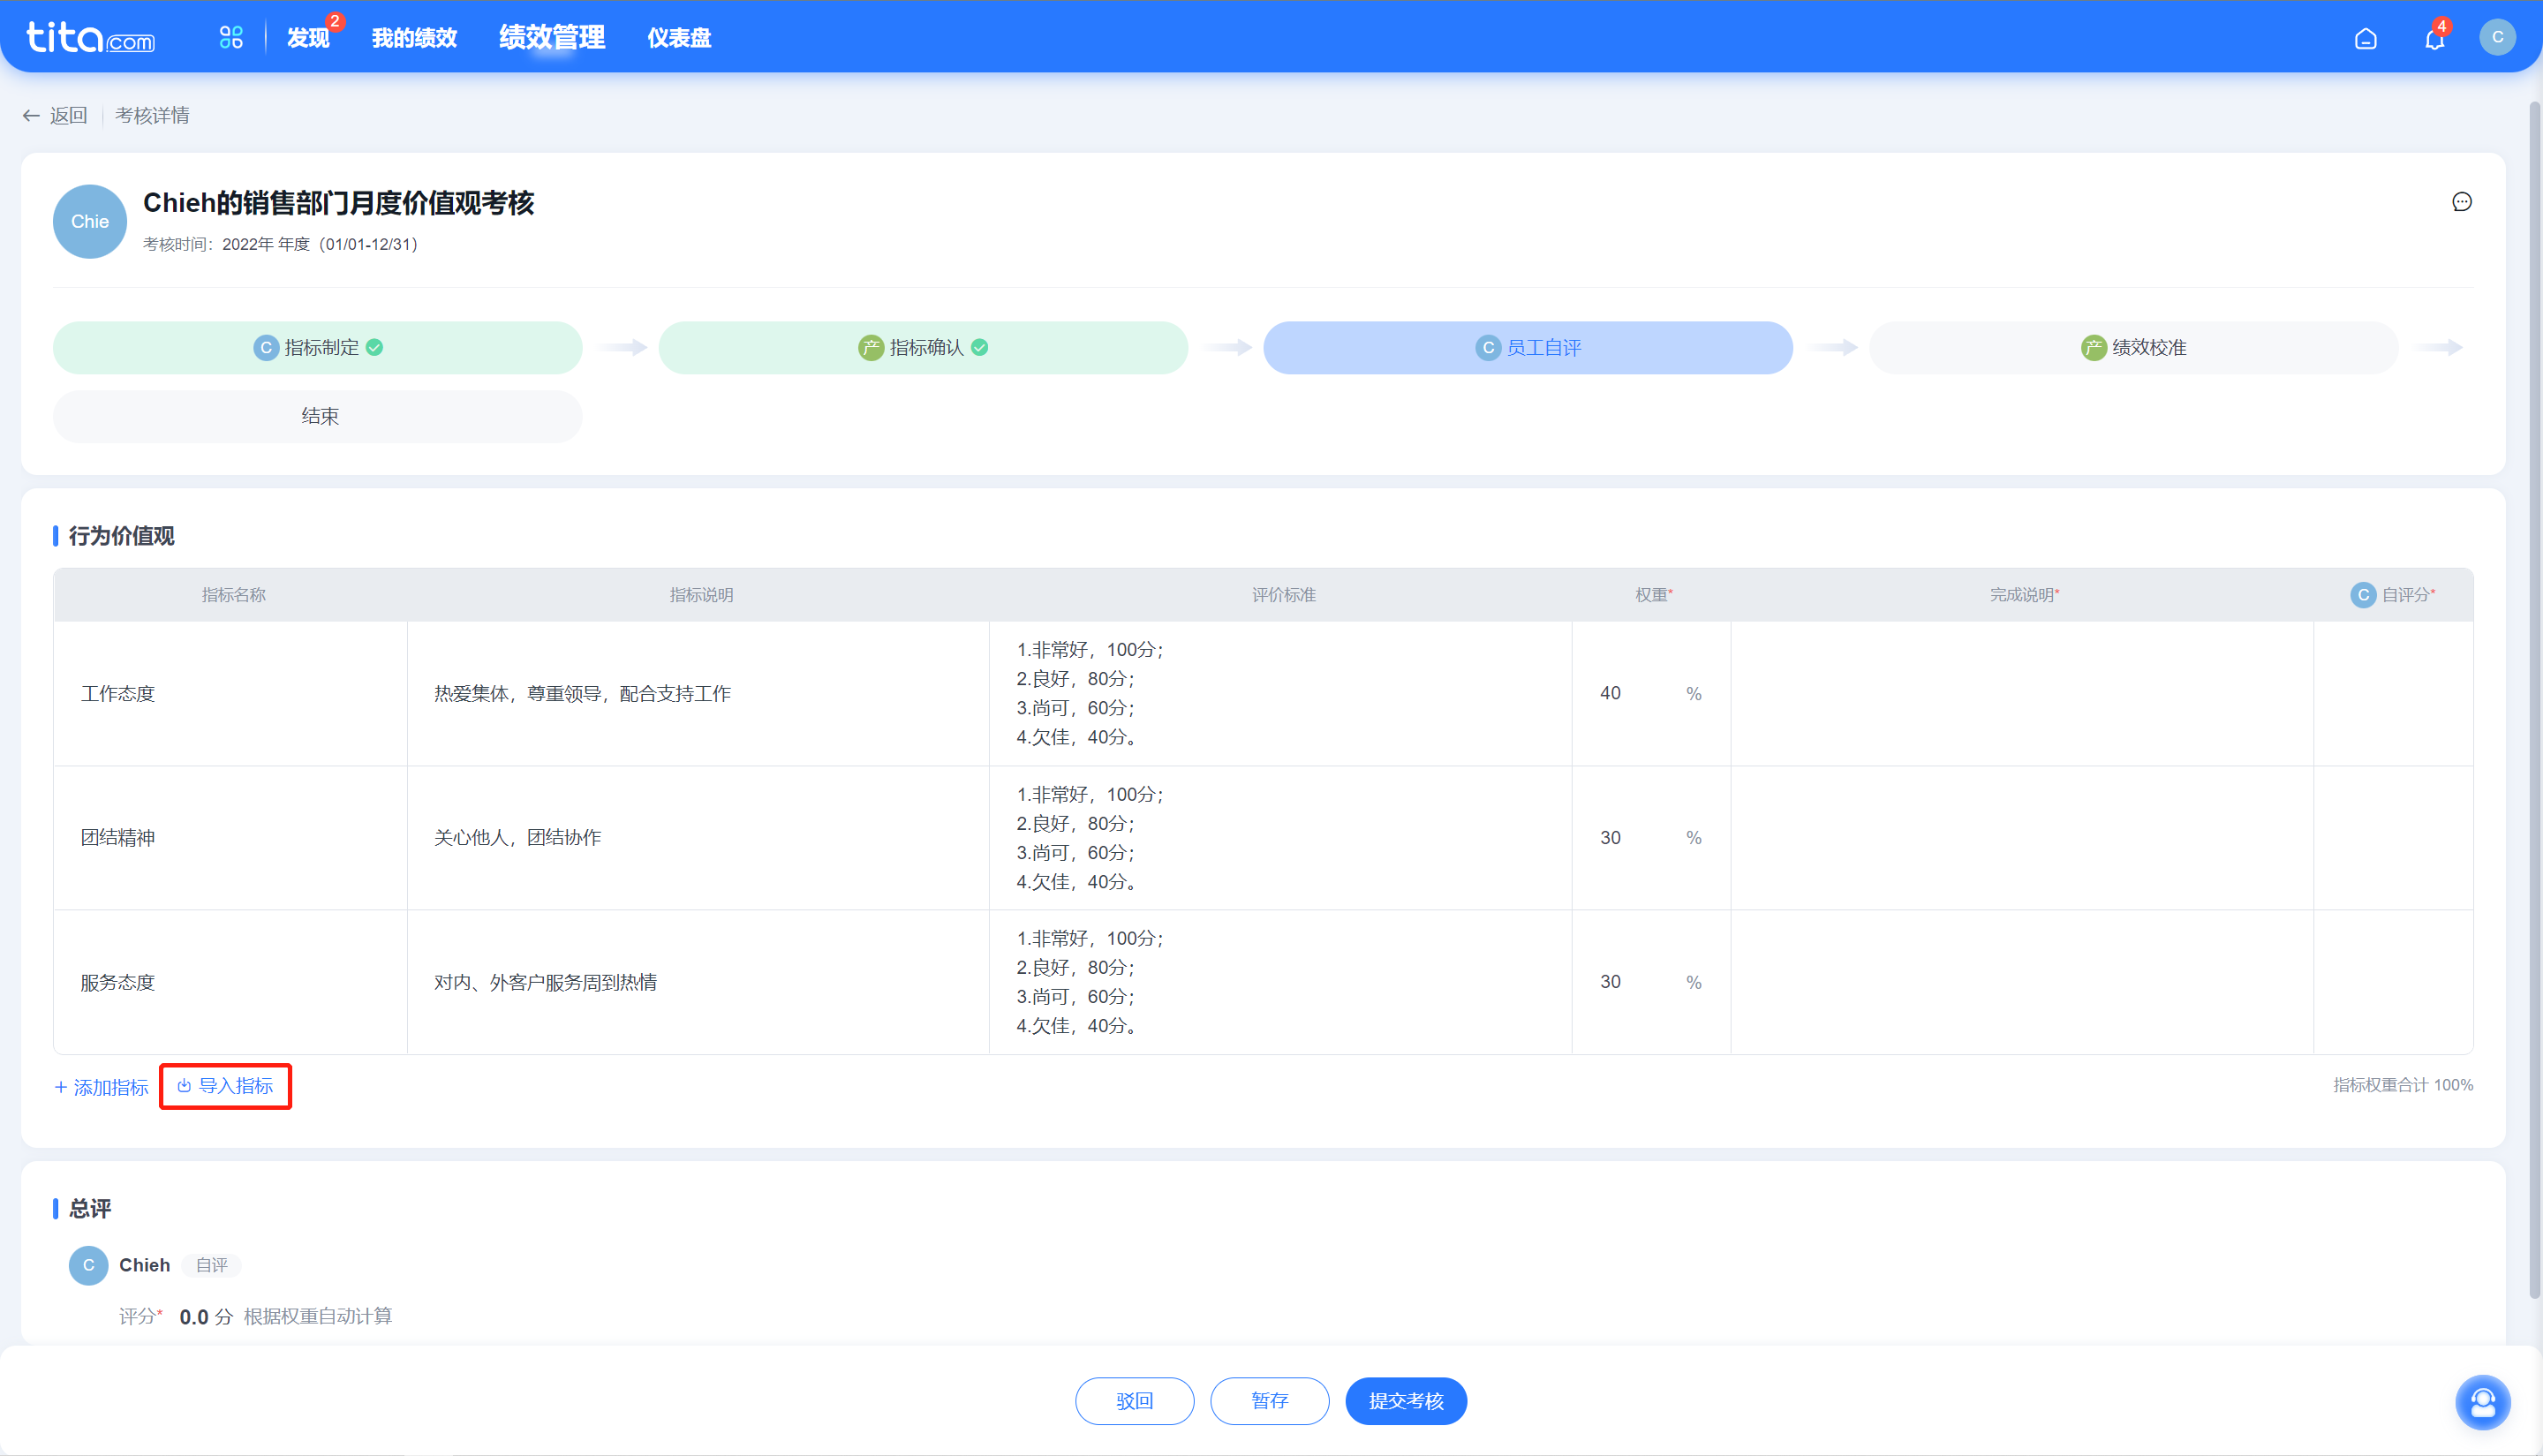
Task: Click 自评 tag next to Chieh
Action: click(211, 1266)
